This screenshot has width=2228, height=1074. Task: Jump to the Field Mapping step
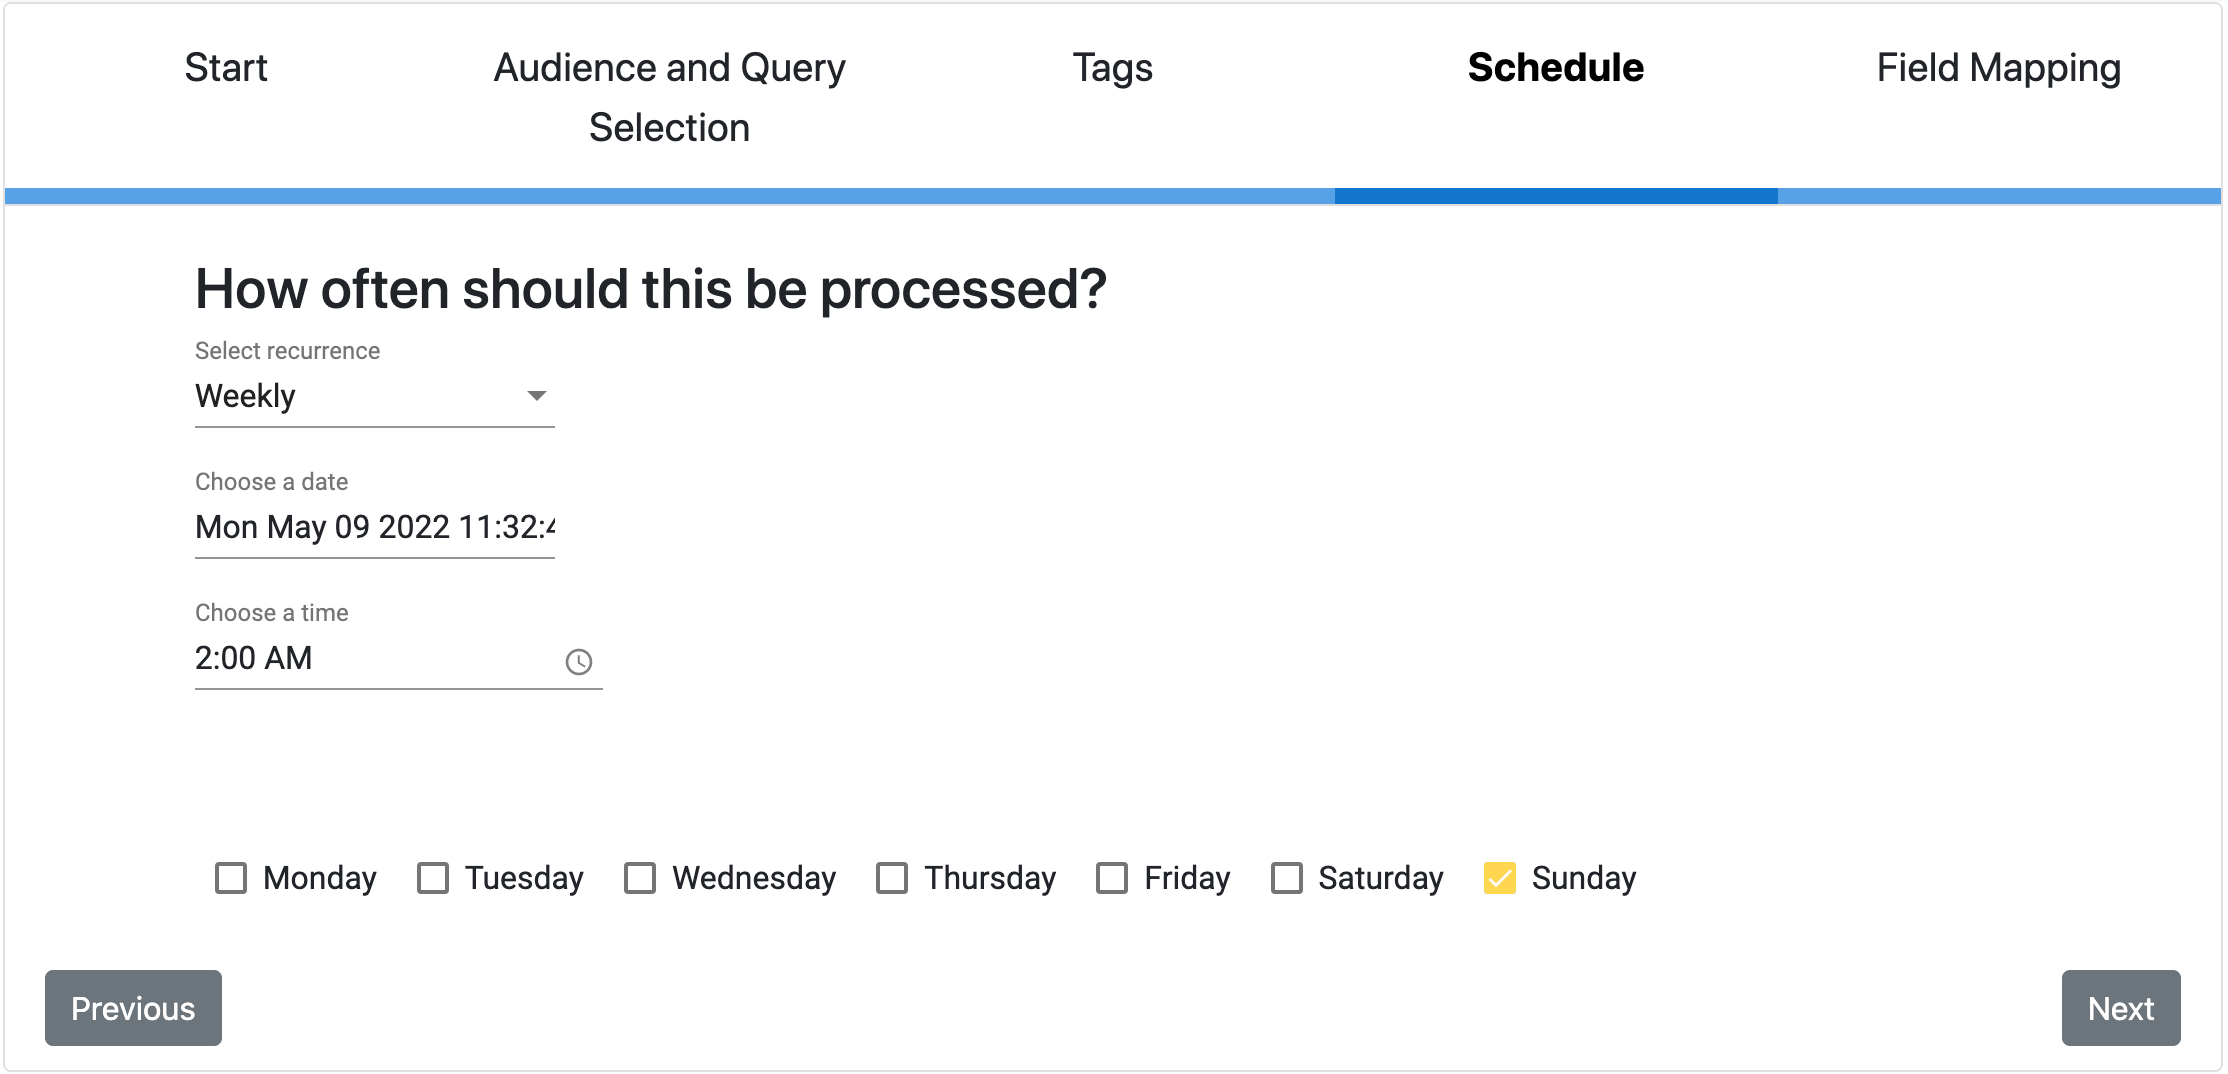coord(1999,69)
